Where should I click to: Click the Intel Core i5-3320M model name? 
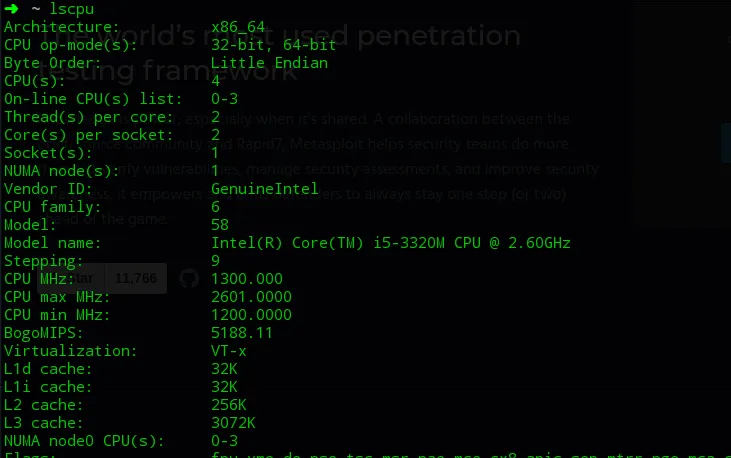[392, 242]
